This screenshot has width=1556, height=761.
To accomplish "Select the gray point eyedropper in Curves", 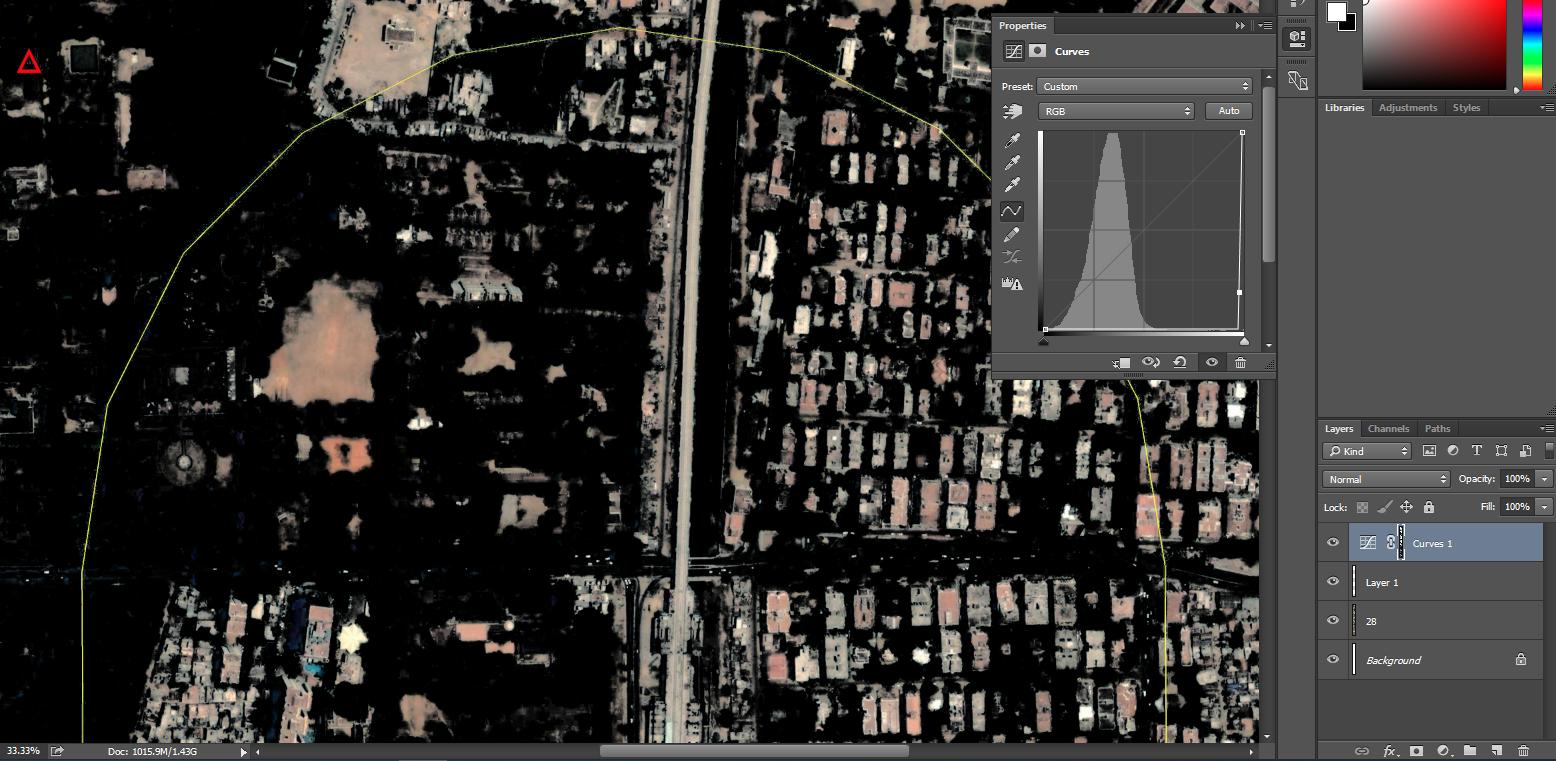I will click(1012, 163).
